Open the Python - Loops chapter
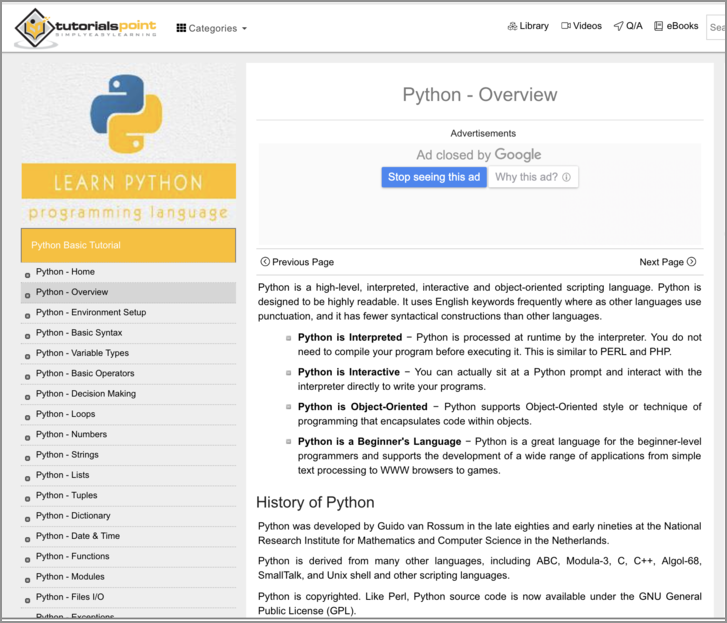Viewport: 727px width, 623px height. [x=66, y=414]
